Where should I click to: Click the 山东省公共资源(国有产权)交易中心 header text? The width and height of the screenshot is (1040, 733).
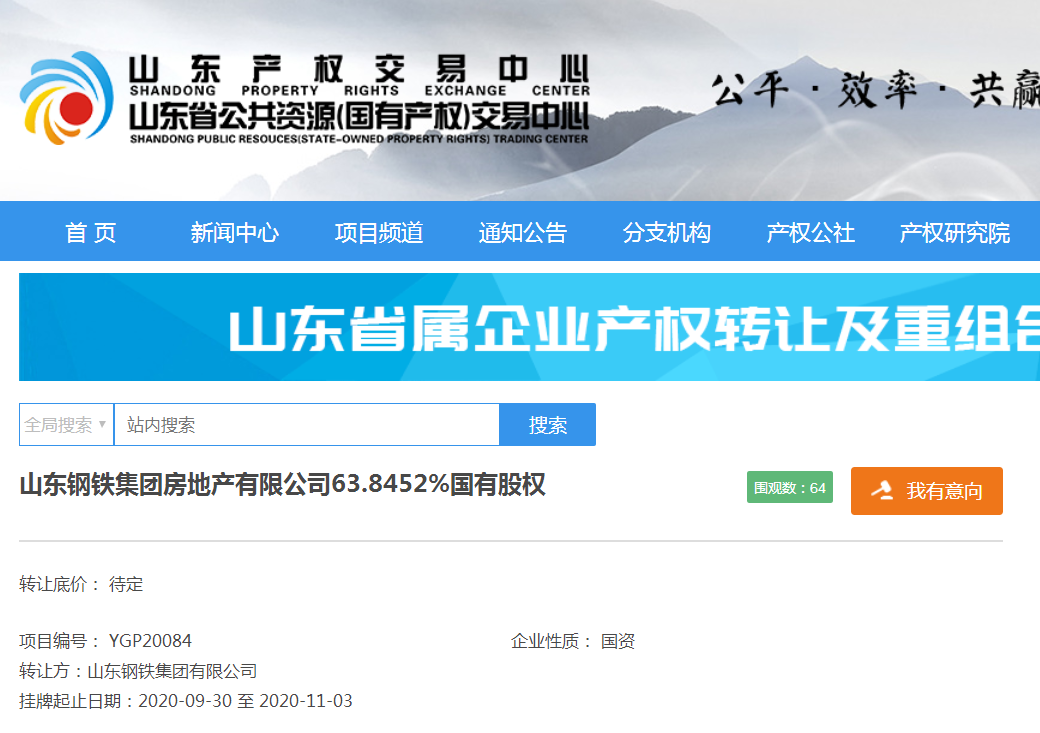(x=359, y=117)
